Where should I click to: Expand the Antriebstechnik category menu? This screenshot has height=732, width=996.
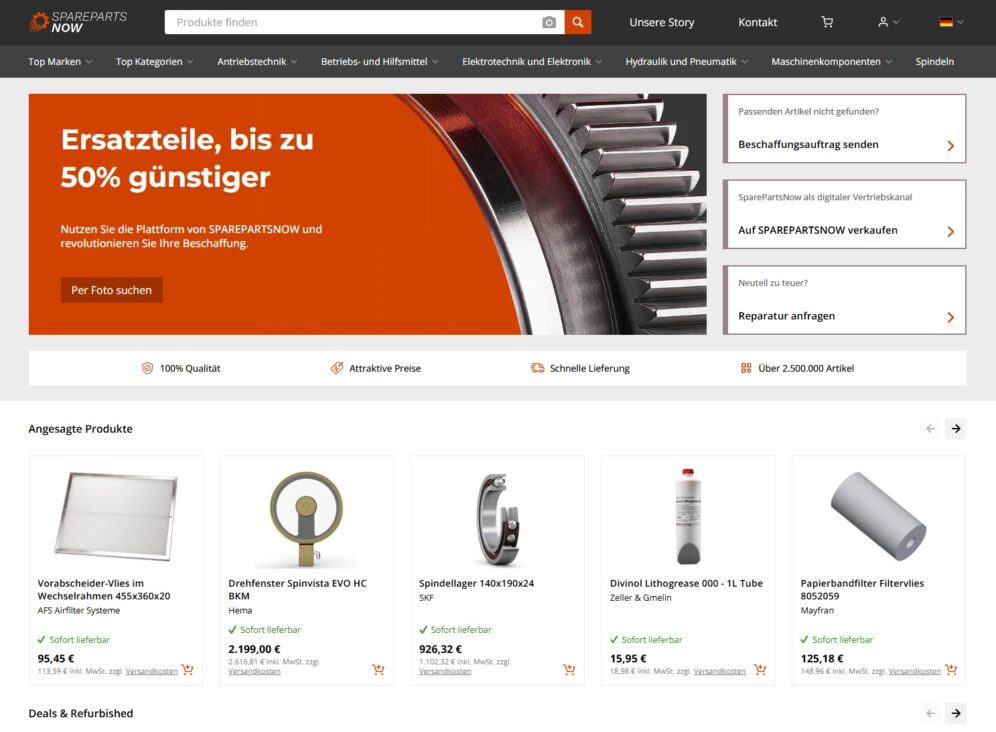point(257,62)
